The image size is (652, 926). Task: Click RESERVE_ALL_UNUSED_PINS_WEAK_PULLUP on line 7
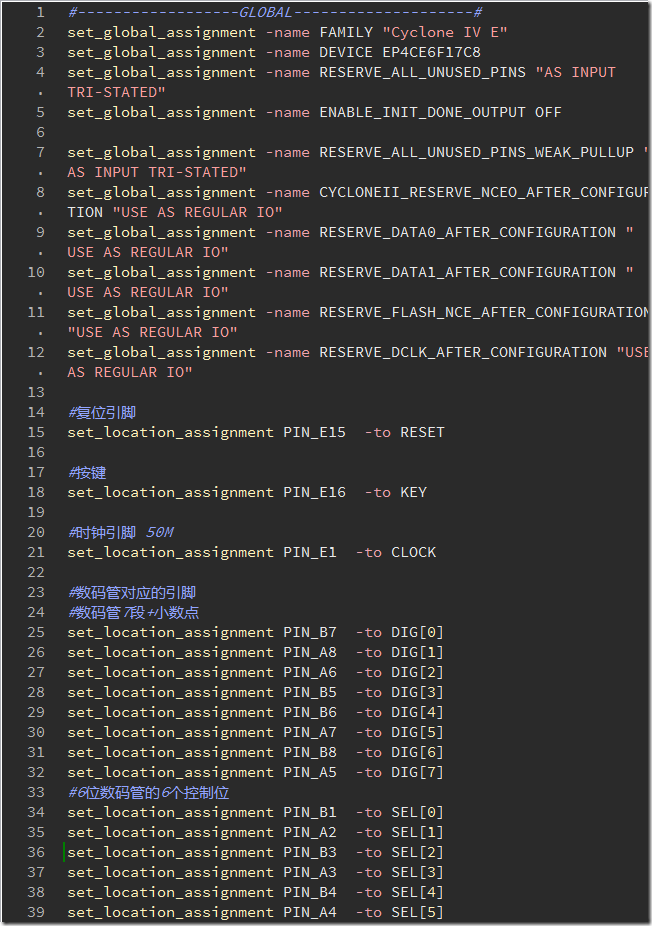477,152
